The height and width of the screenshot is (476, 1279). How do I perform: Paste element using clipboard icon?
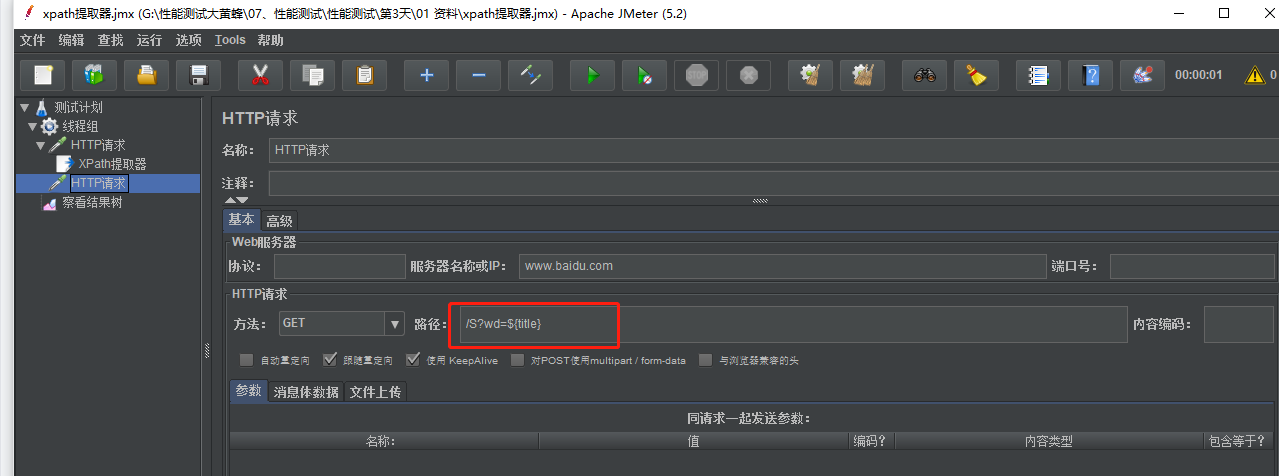364,75
